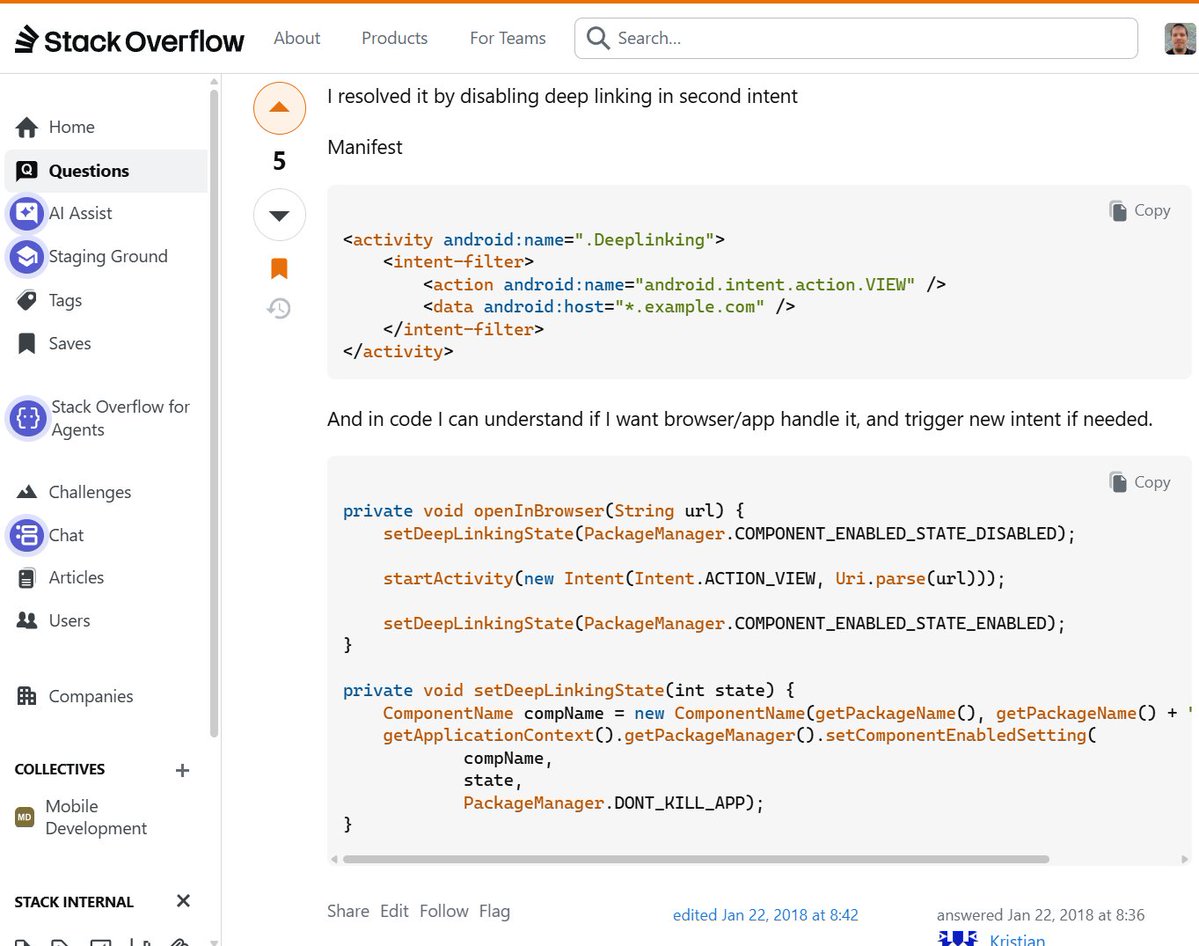The height and width of the screenshot is (946, 1199).
Task: Share this answer
Action: point(348,911)
